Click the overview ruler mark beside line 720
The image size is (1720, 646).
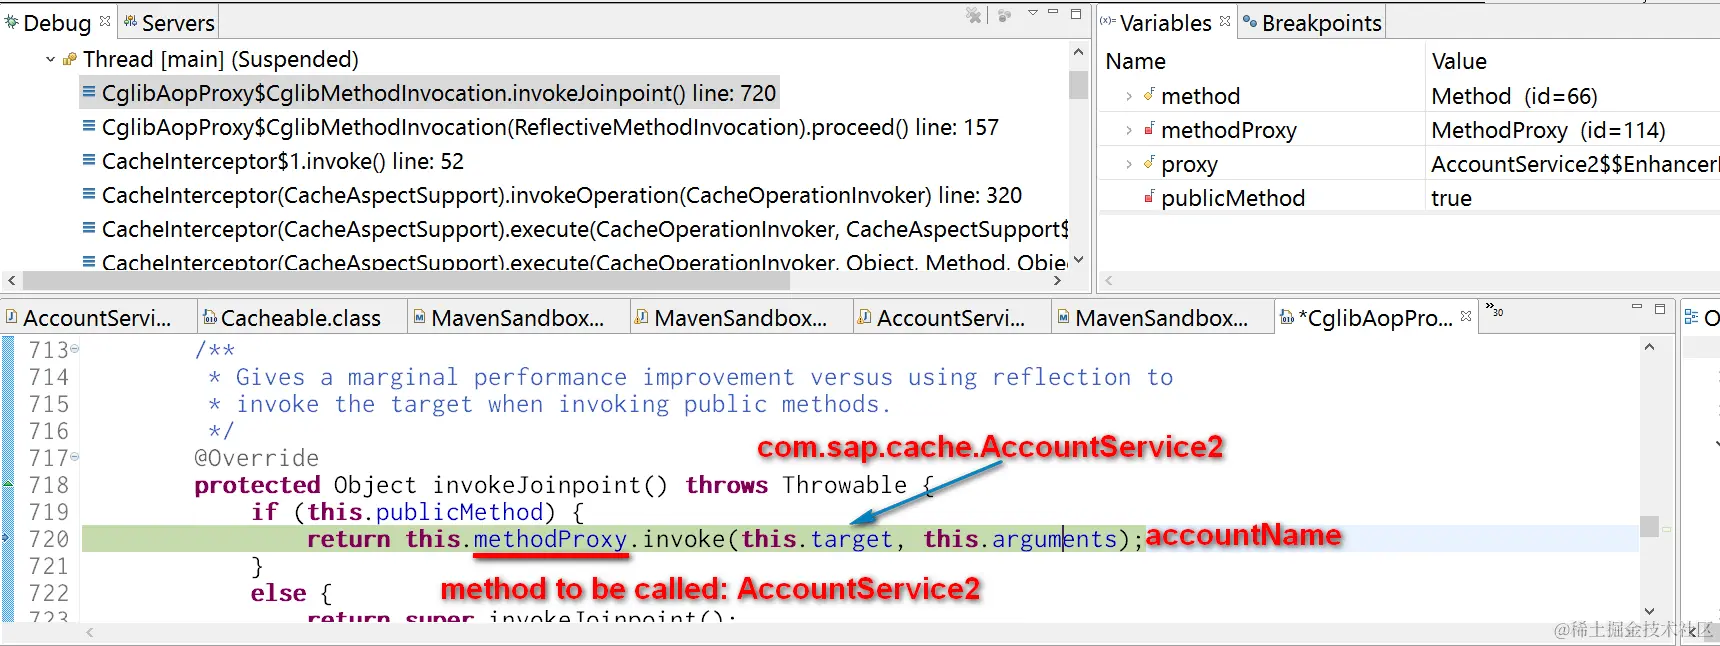(x=1667, y=530)
